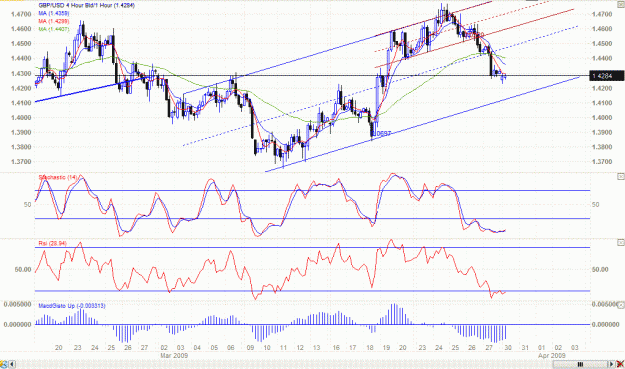Click MacdGisto 0.000000 label on left axis
The image size is (625, 369).
pos(17,324)
